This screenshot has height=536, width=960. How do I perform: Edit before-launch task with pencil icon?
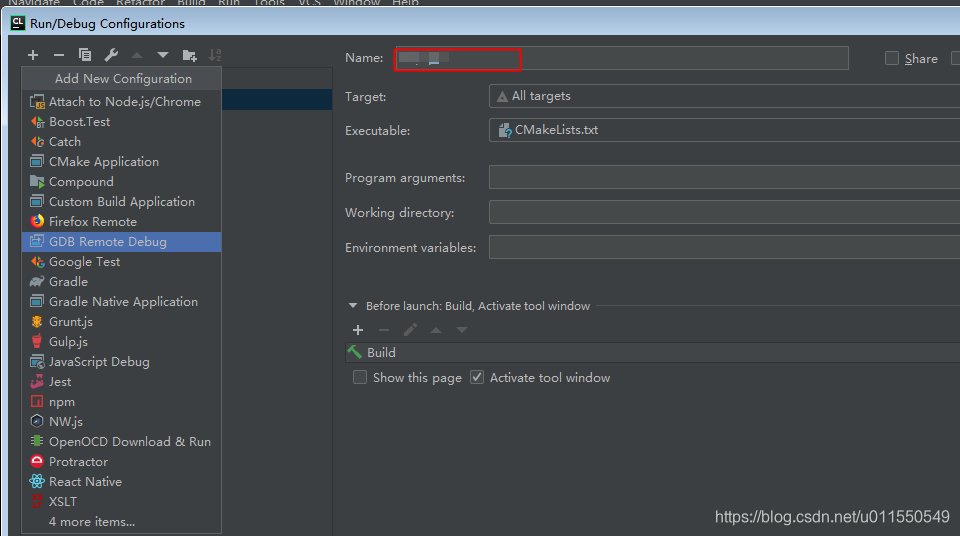click(x=410, y=330)
